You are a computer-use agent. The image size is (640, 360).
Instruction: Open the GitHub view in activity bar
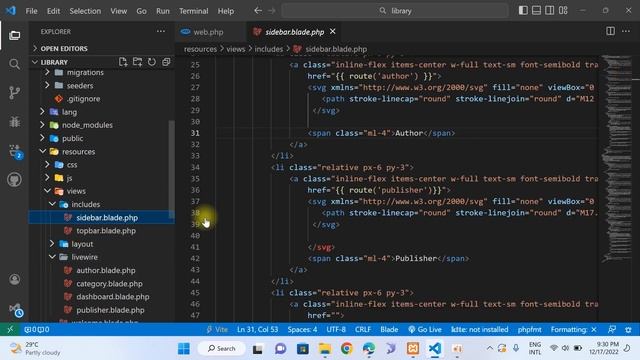point(14,180)
